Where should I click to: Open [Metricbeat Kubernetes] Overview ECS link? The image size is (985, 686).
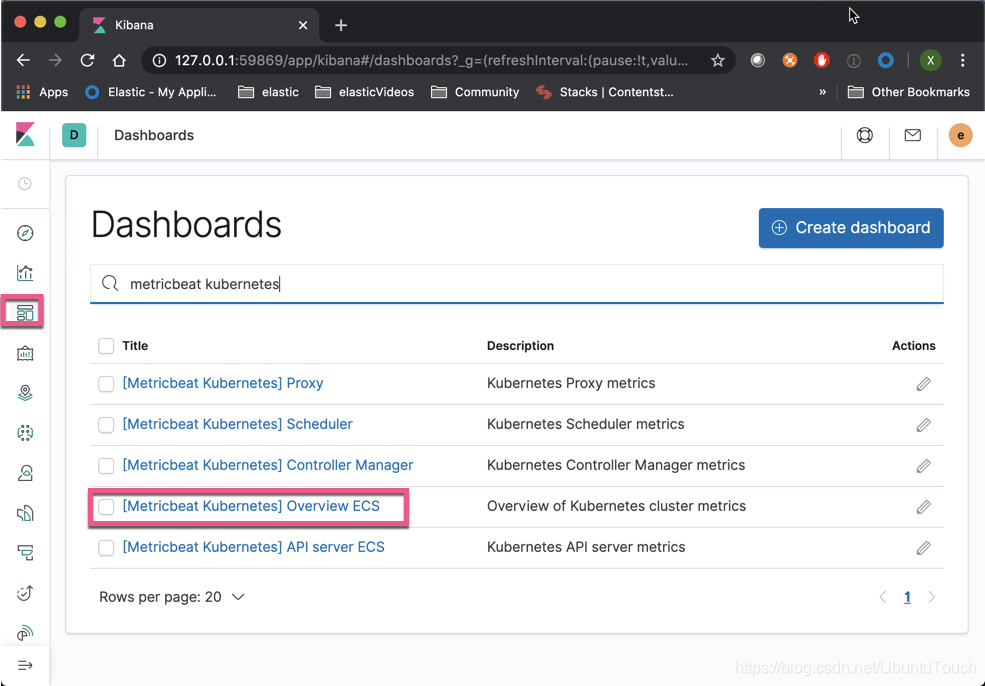251,506
